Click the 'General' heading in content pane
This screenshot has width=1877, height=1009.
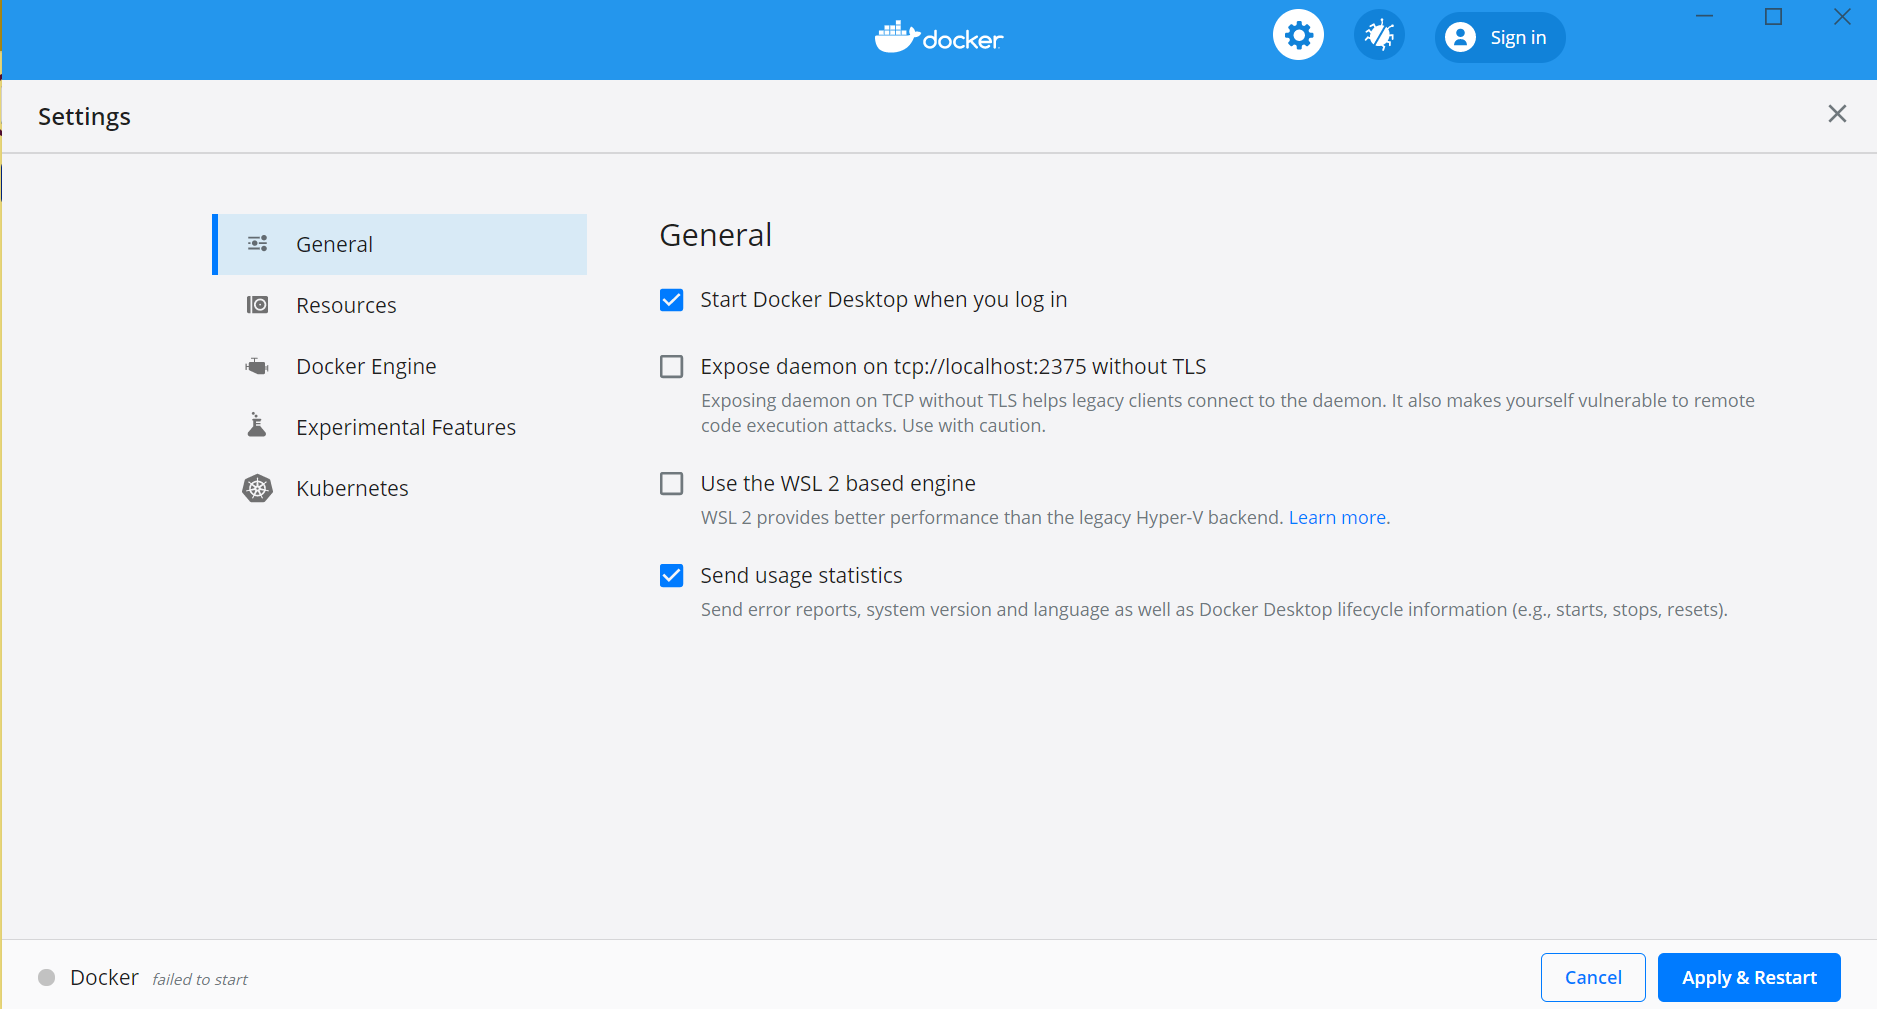pos(716,235)
